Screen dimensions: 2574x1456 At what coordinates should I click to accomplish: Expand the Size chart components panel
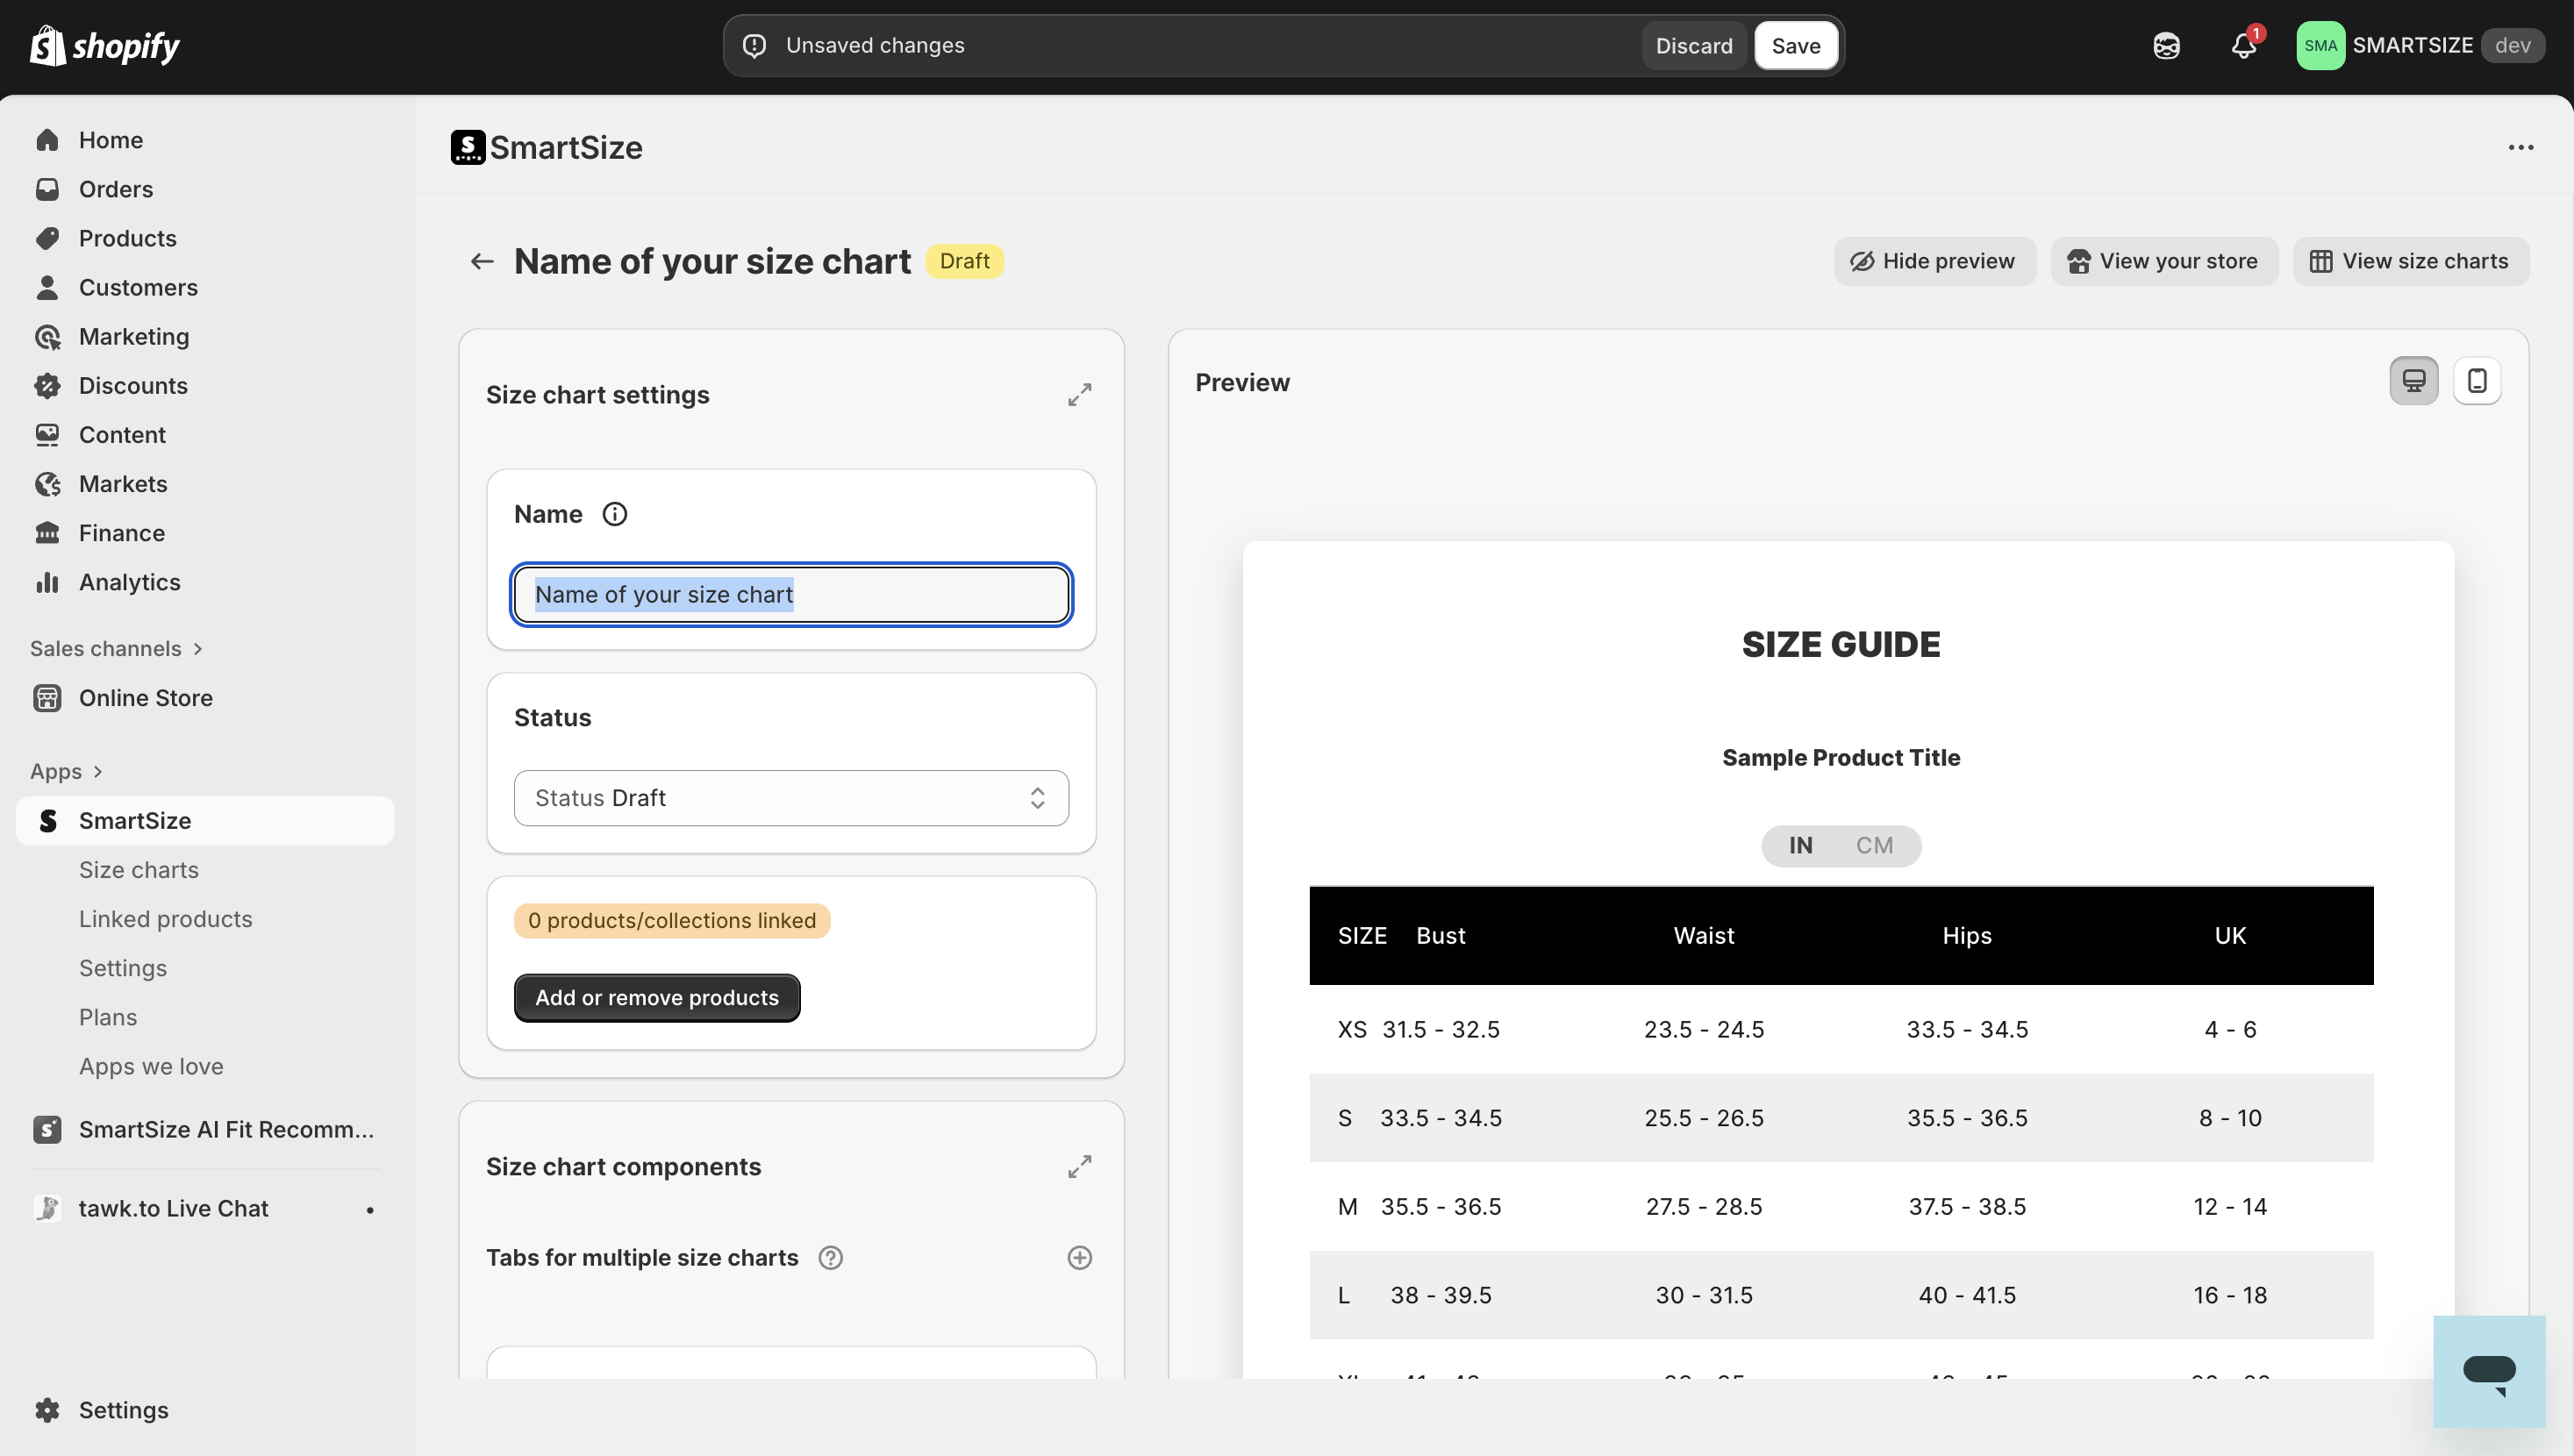coord(1079,1167)
